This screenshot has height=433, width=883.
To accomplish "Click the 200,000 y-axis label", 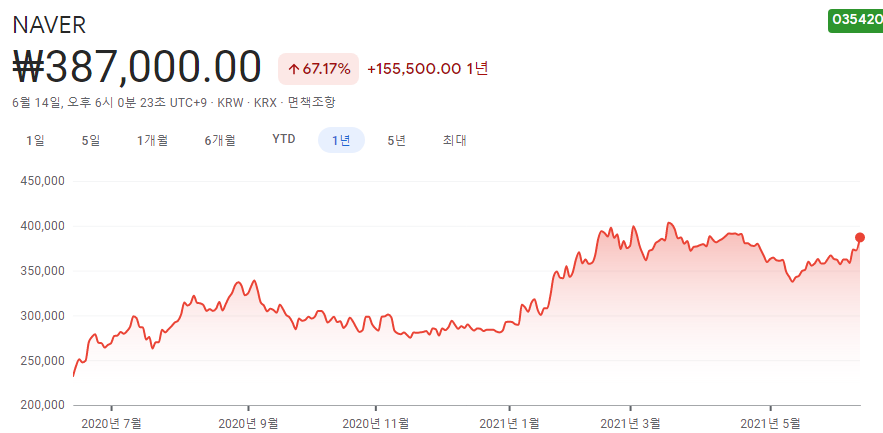I will point(42,405).
